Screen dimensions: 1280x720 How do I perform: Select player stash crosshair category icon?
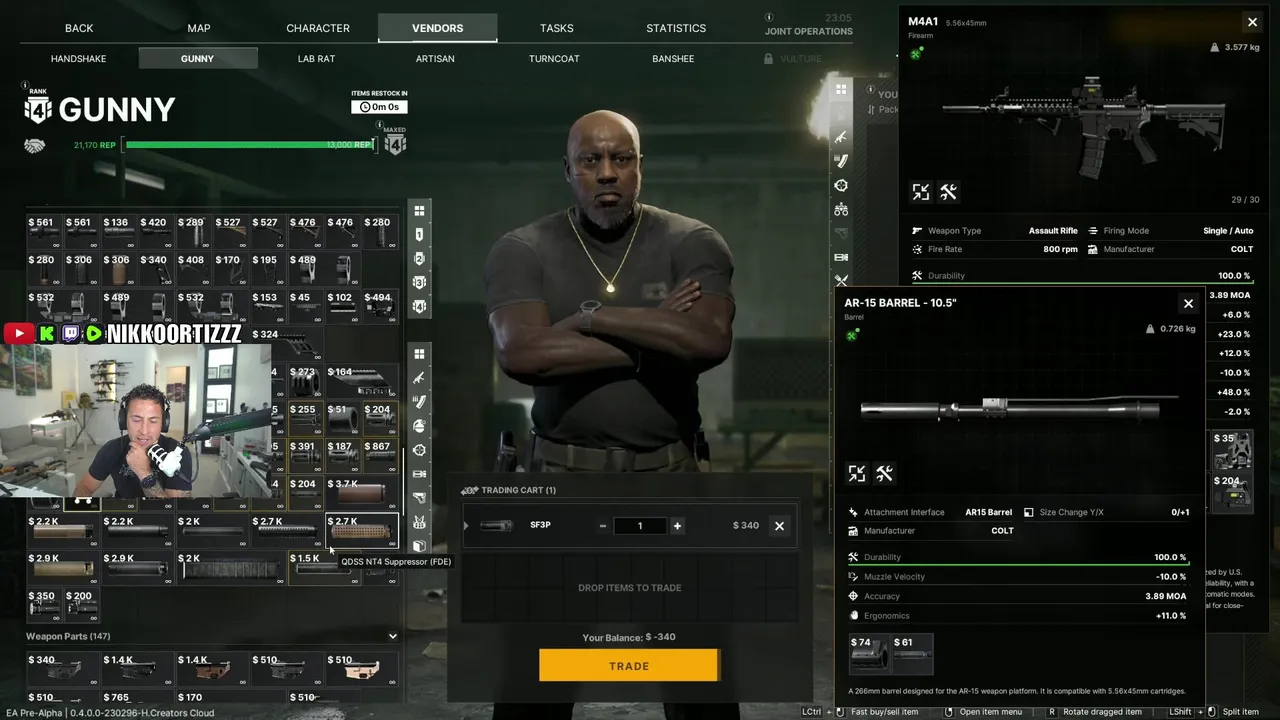(841, 185)
